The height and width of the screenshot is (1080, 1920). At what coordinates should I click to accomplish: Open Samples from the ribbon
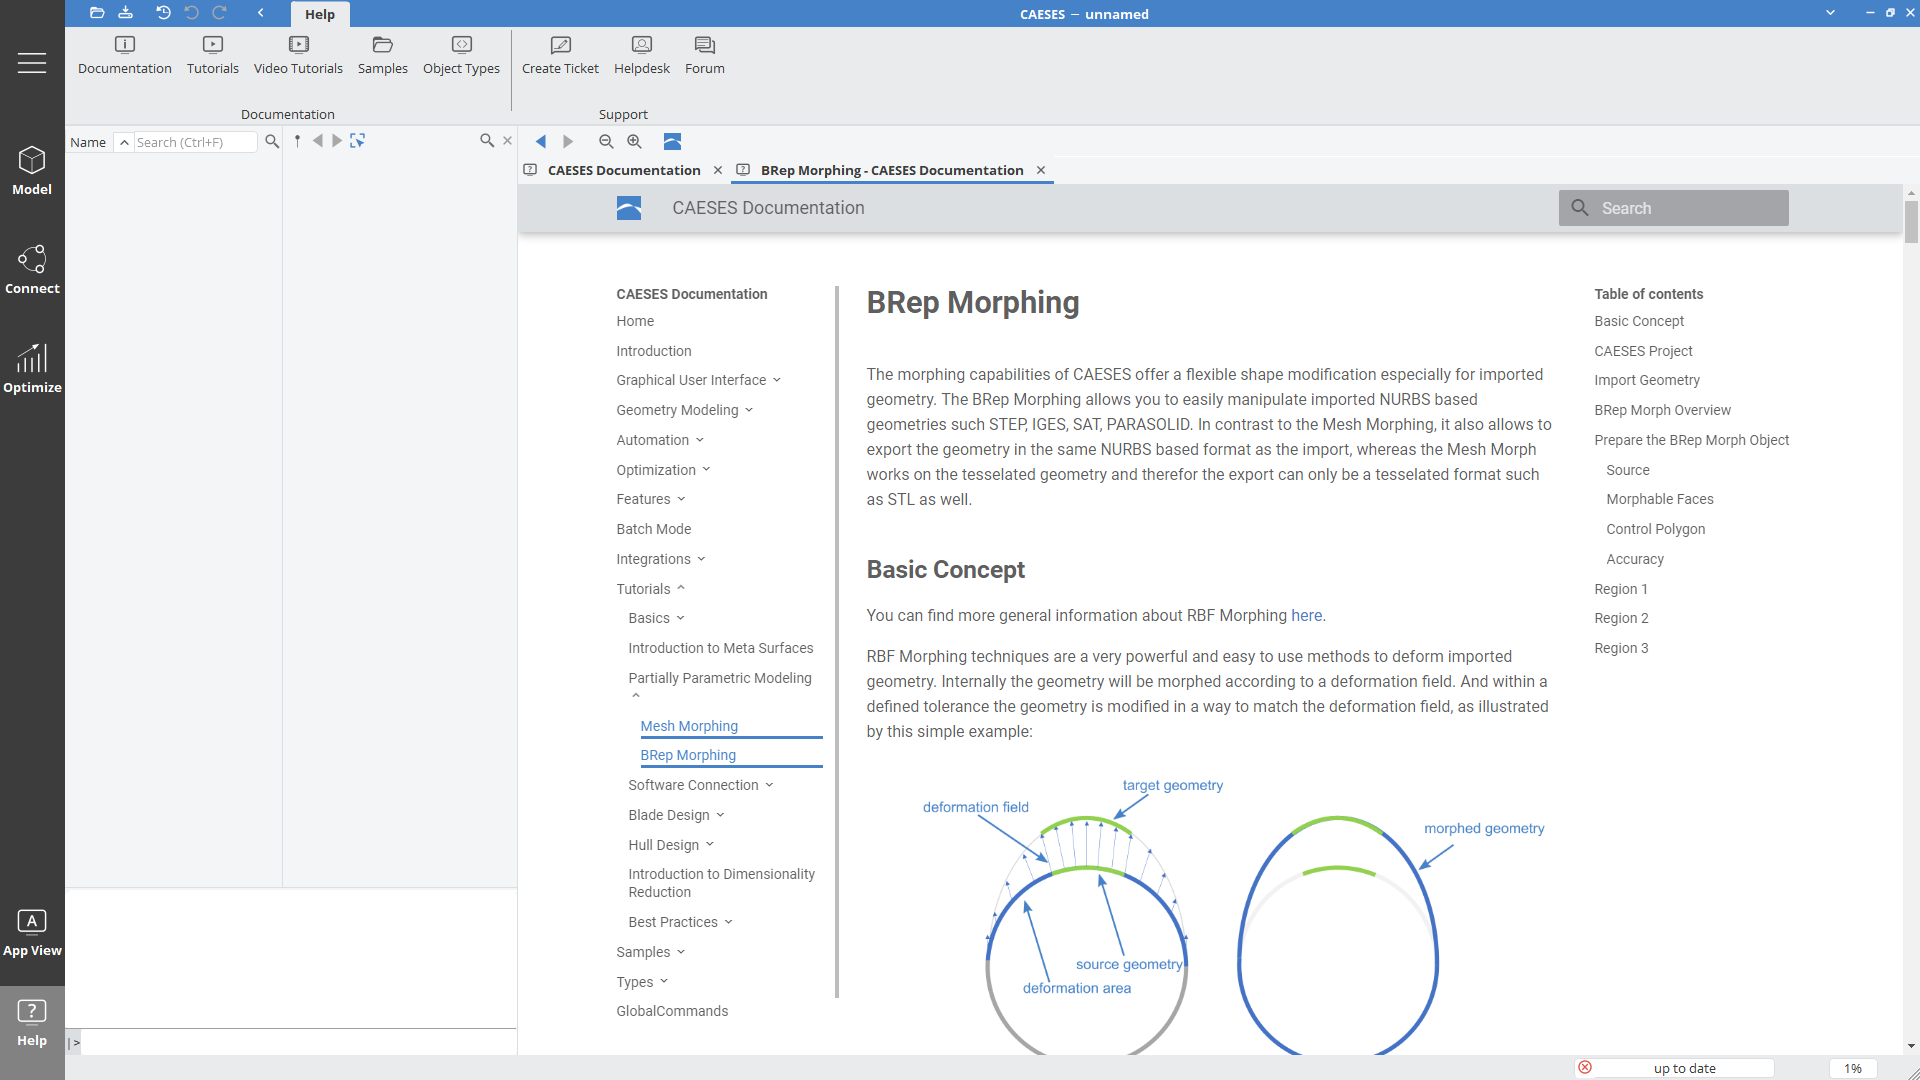click(x=383, y=56)
